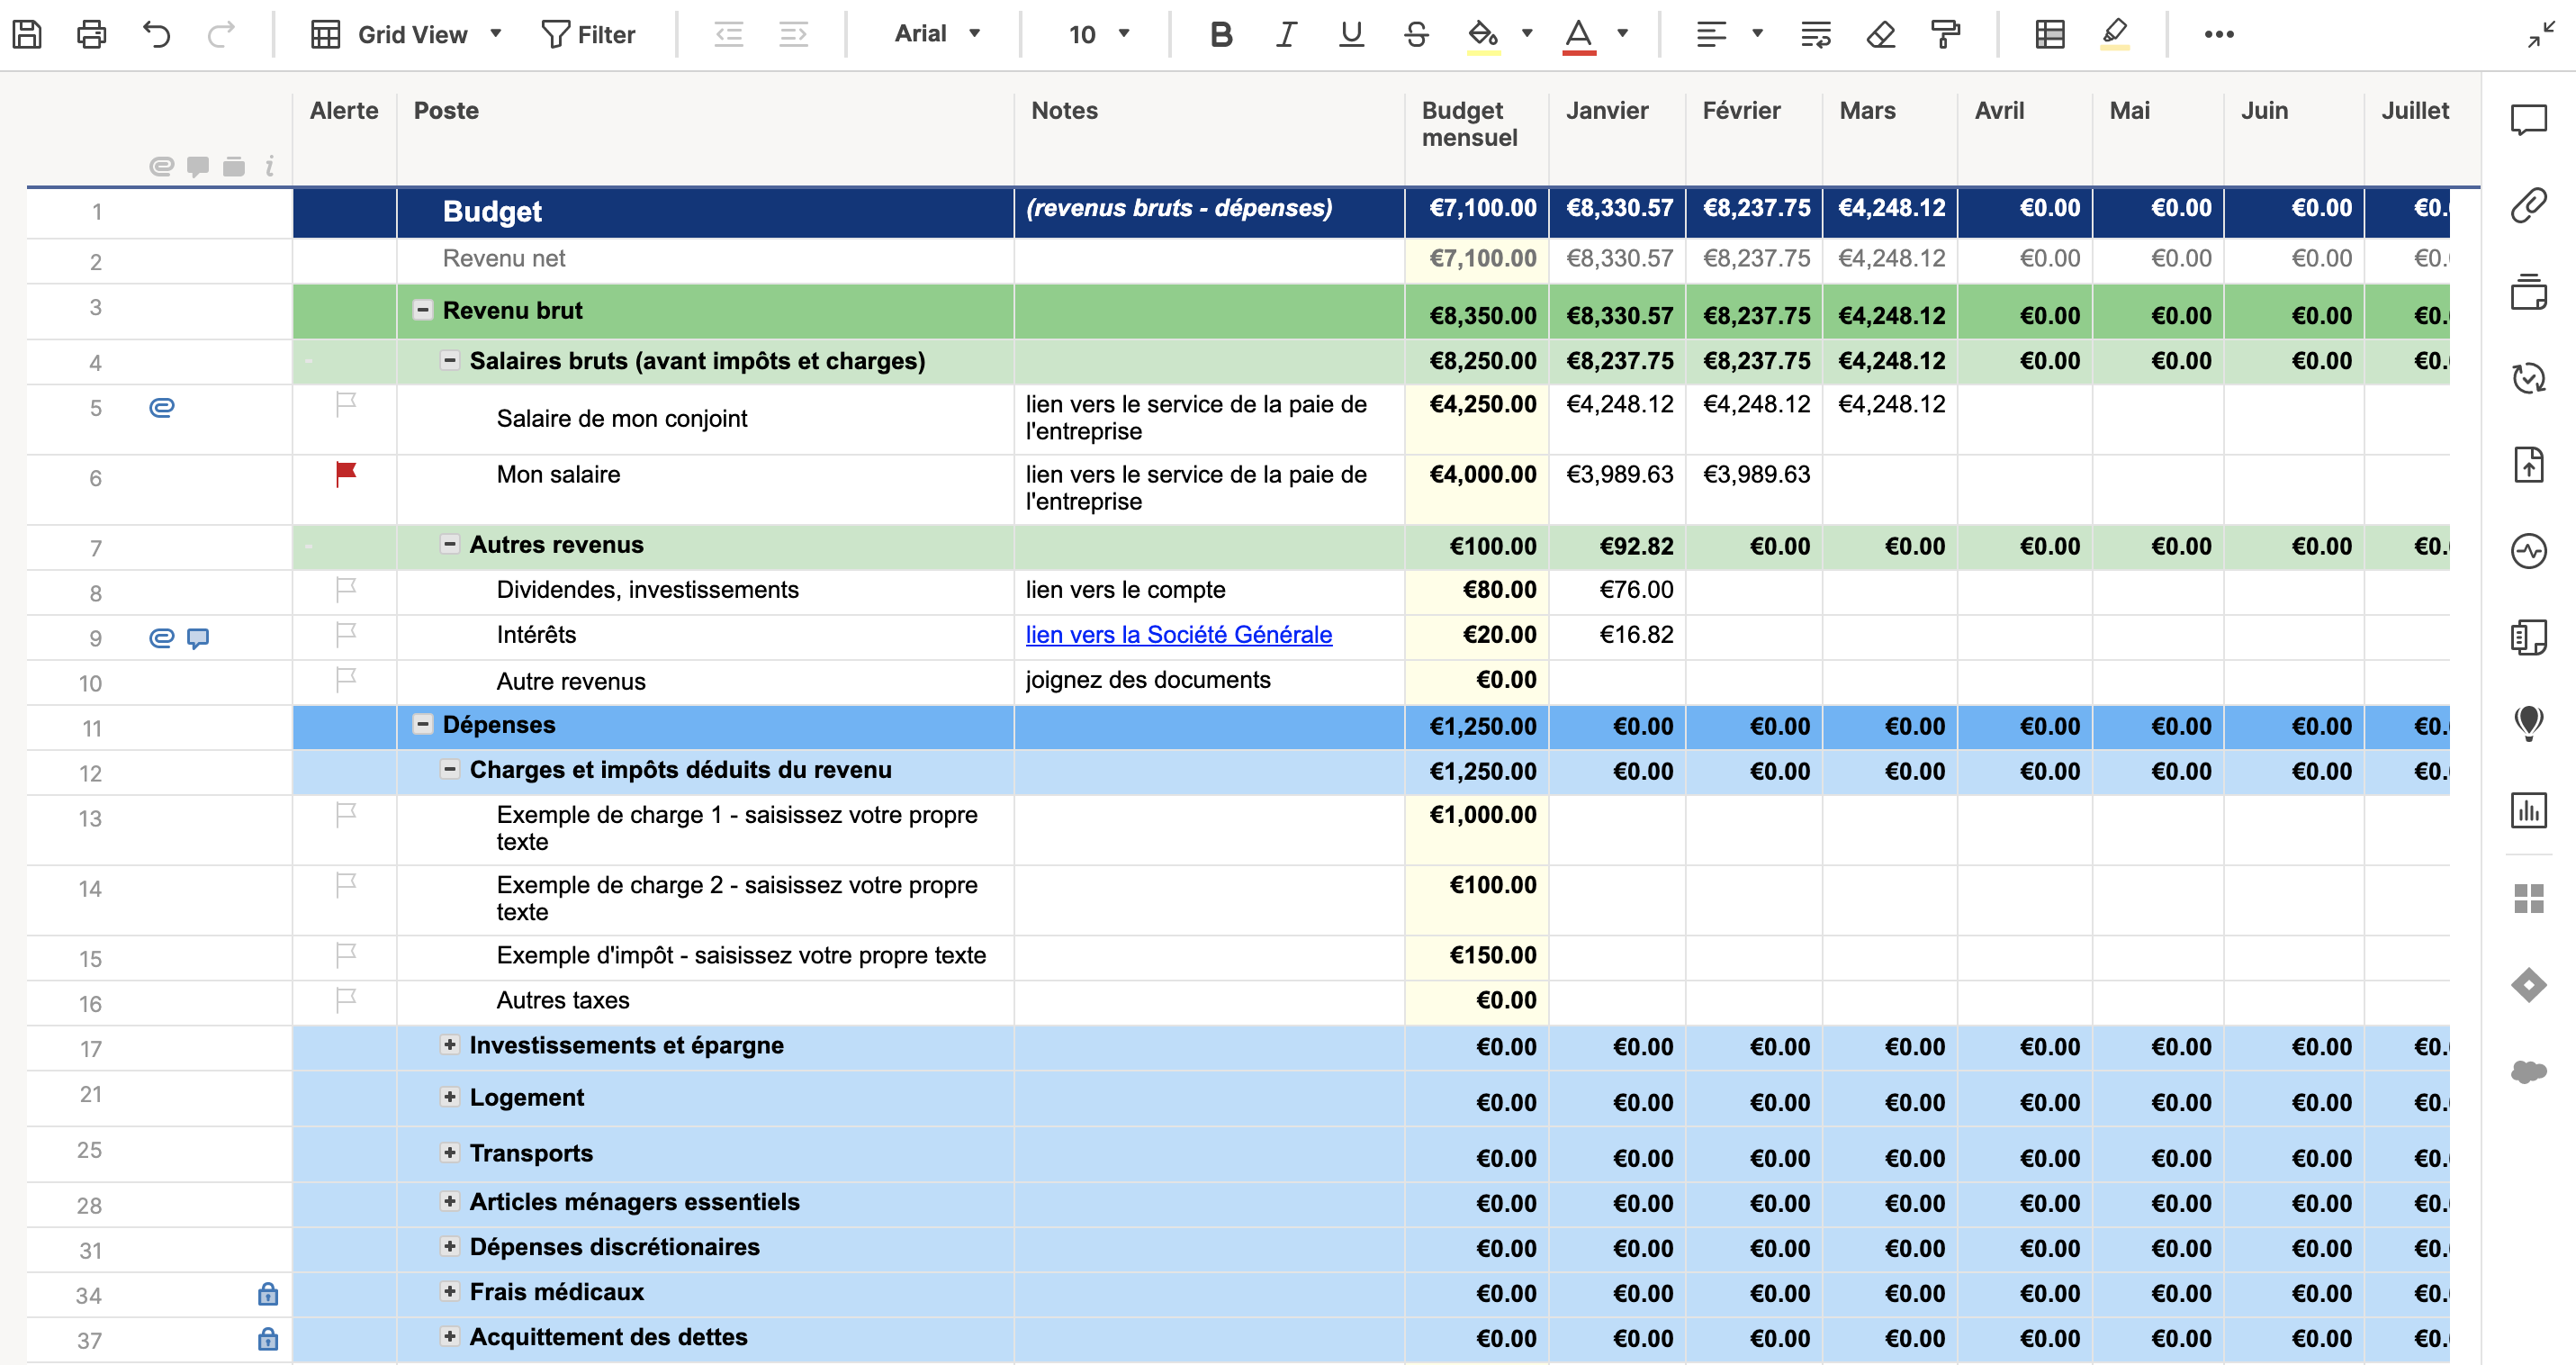This screenshot has height=1365, width=2576.
Task: Open the Summary panel icon
Action: click(2529, 637)
